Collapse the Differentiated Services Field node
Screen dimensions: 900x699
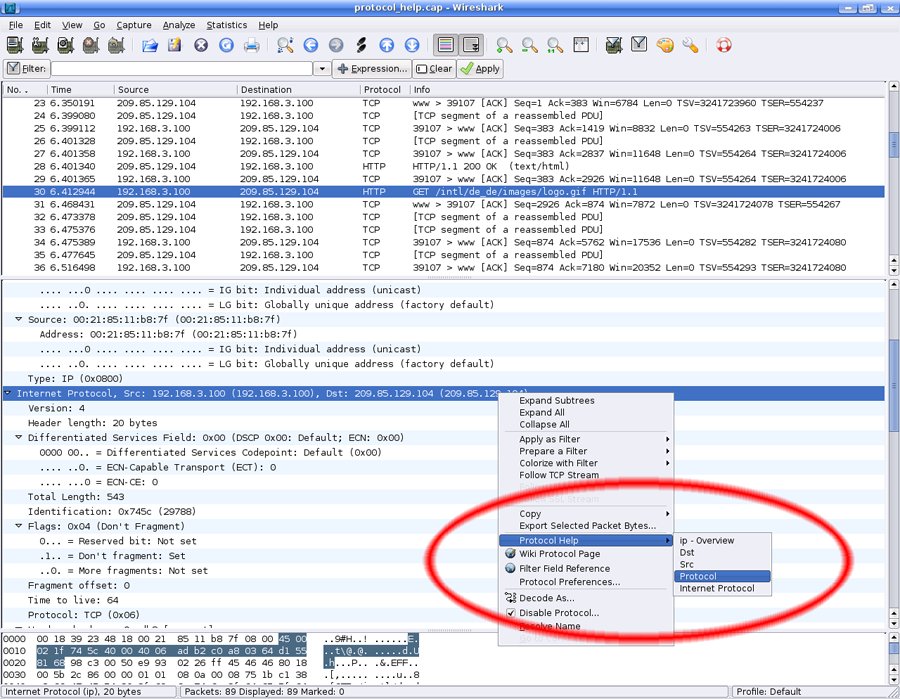pos(18,437)
